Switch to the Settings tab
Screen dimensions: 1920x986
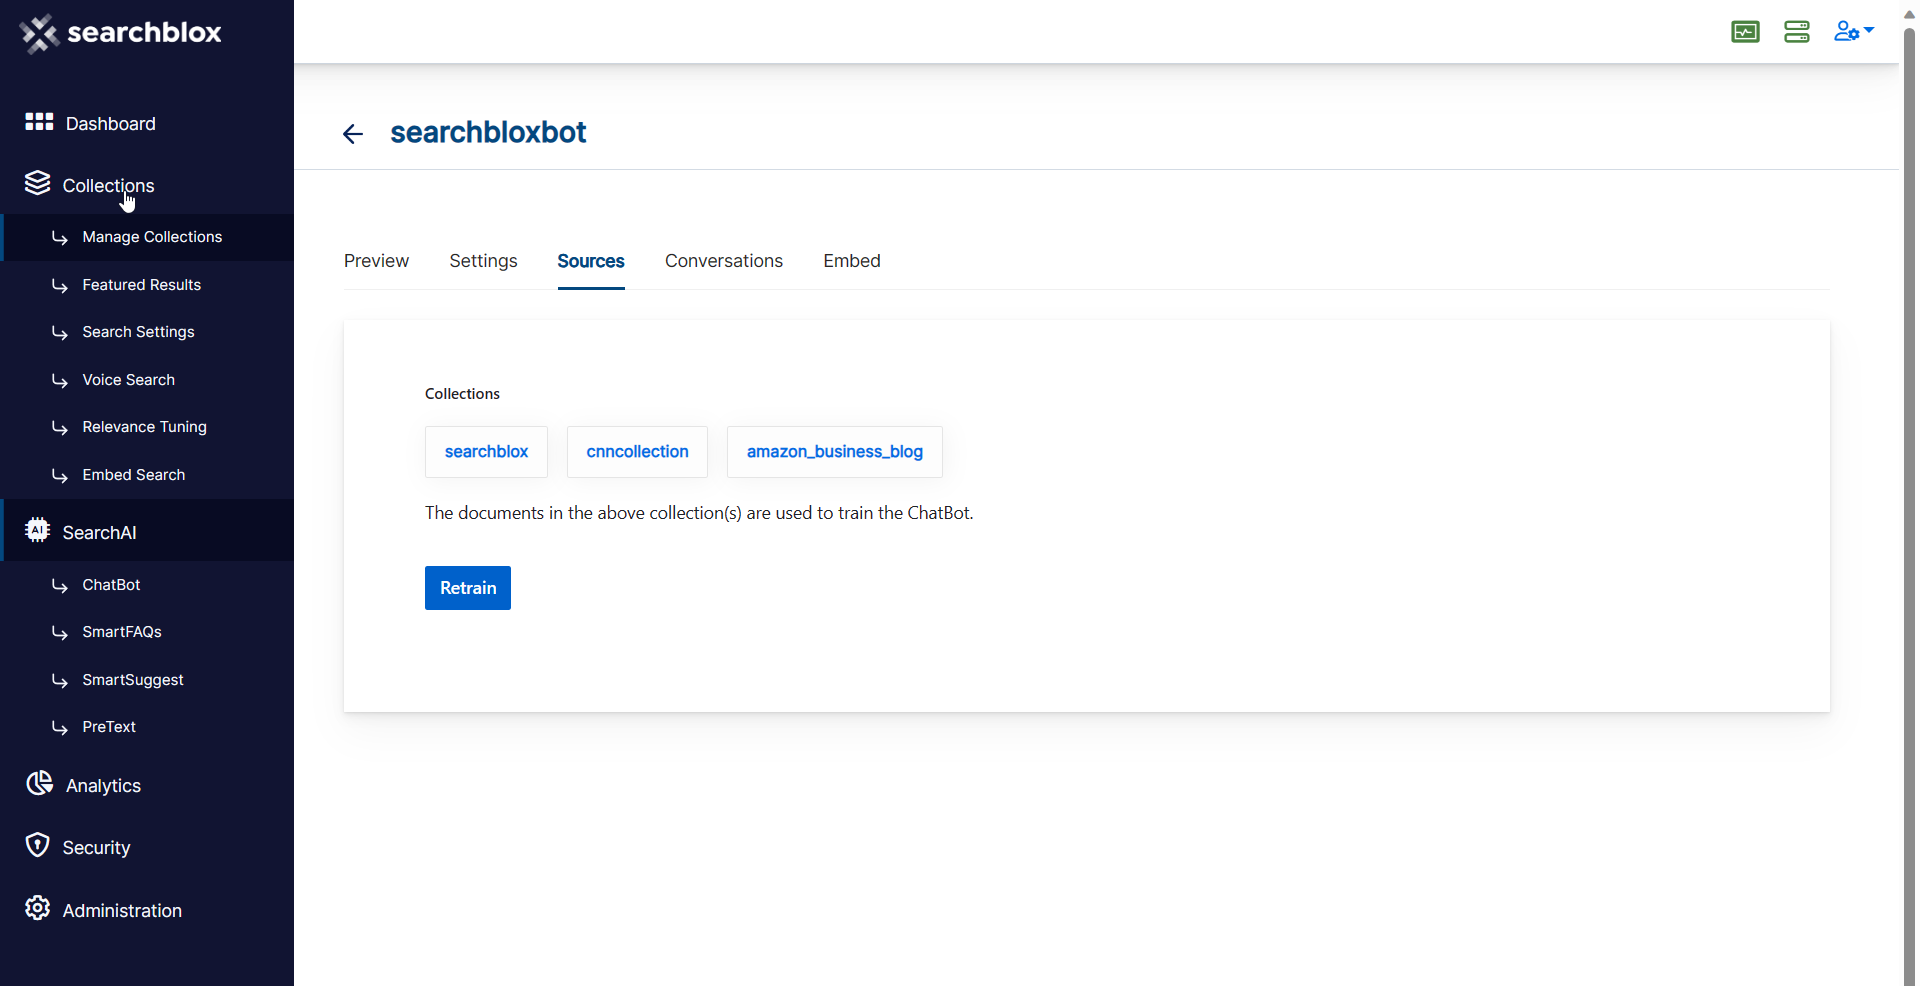483,261
